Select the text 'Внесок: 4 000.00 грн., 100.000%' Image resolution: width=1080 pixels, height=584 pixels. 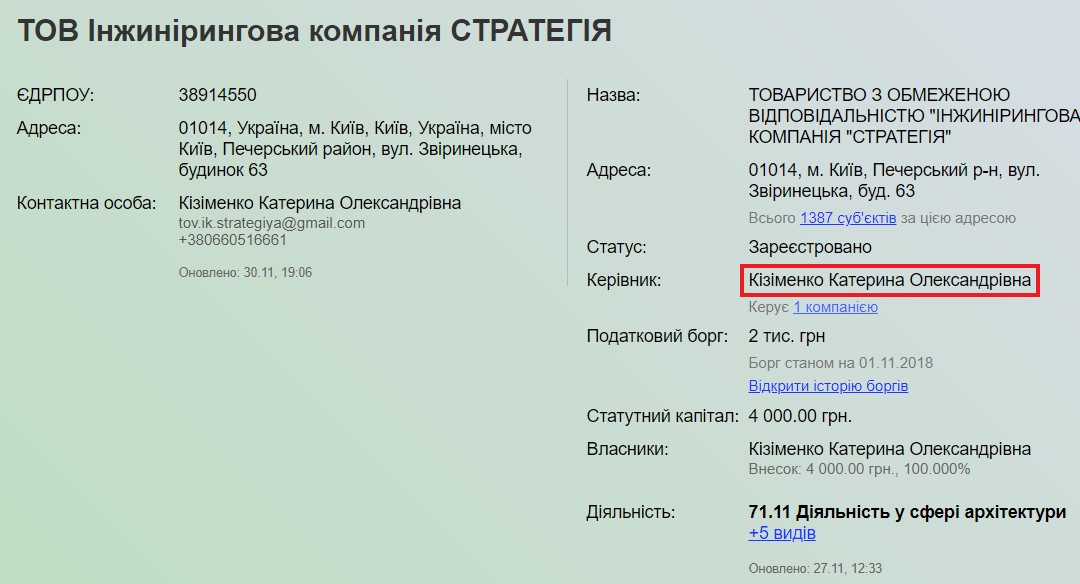click(x=859, y=470)
